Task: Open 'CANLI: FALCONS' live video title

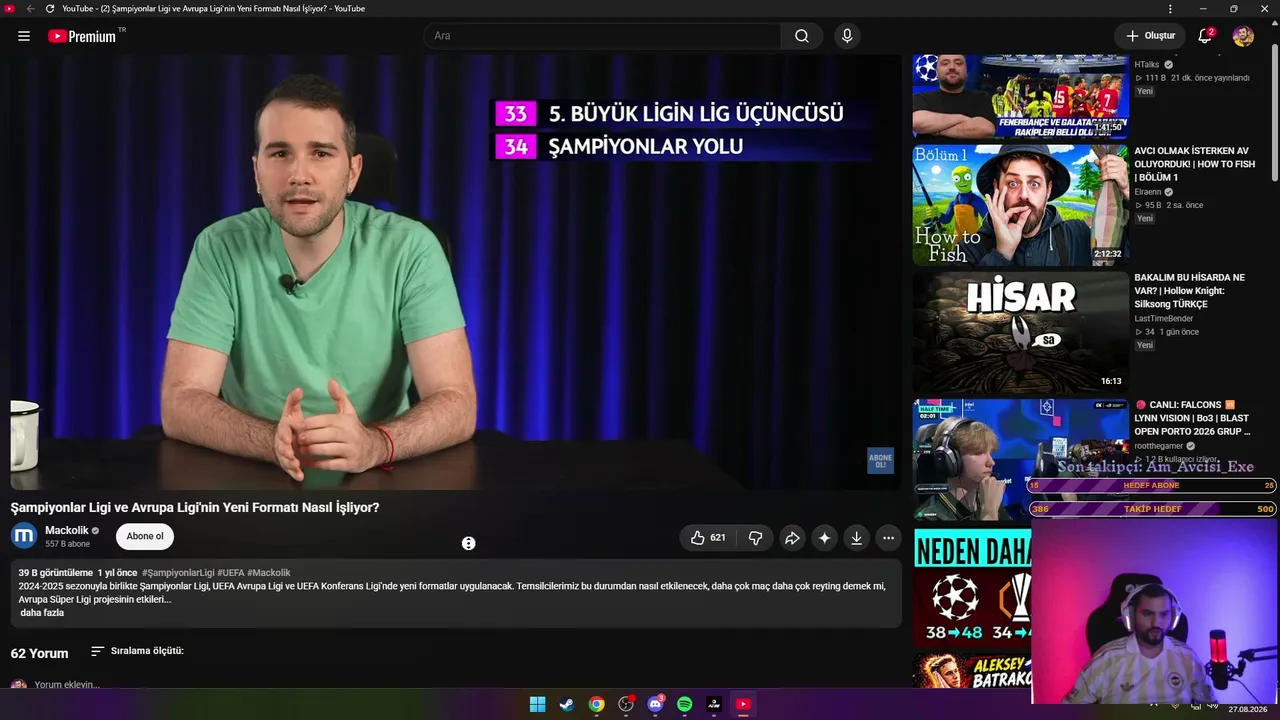Action: click(1193, 418)
